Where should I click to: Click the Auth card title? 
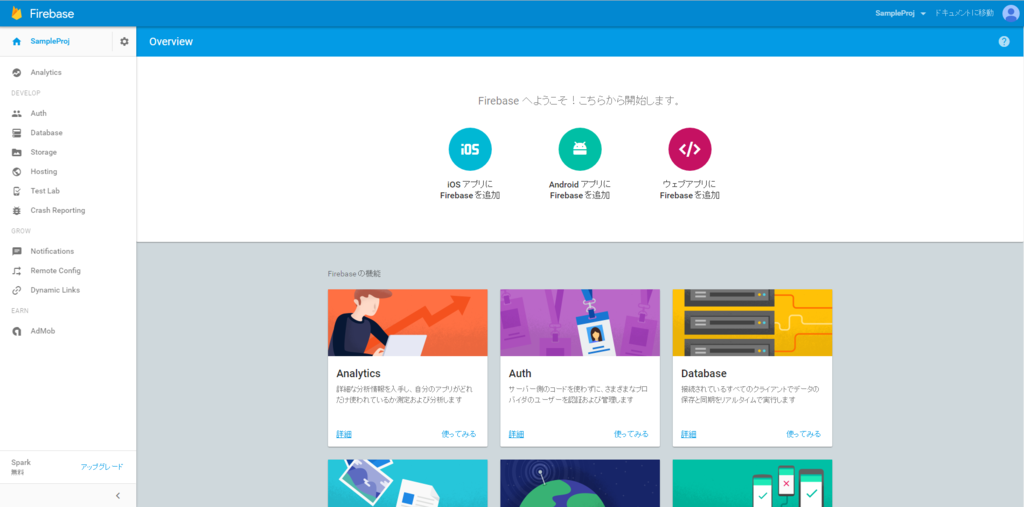[520, 374]
